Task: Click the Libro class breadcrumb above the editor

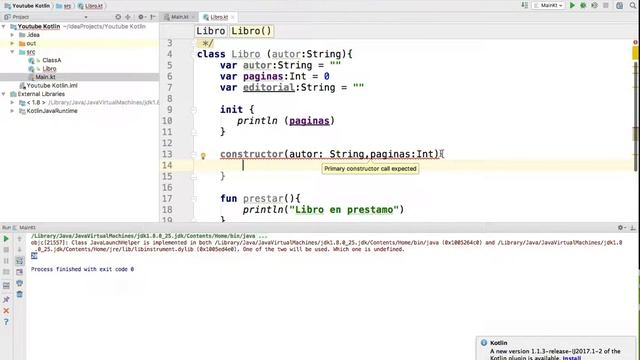Action: tap(211, 31)
